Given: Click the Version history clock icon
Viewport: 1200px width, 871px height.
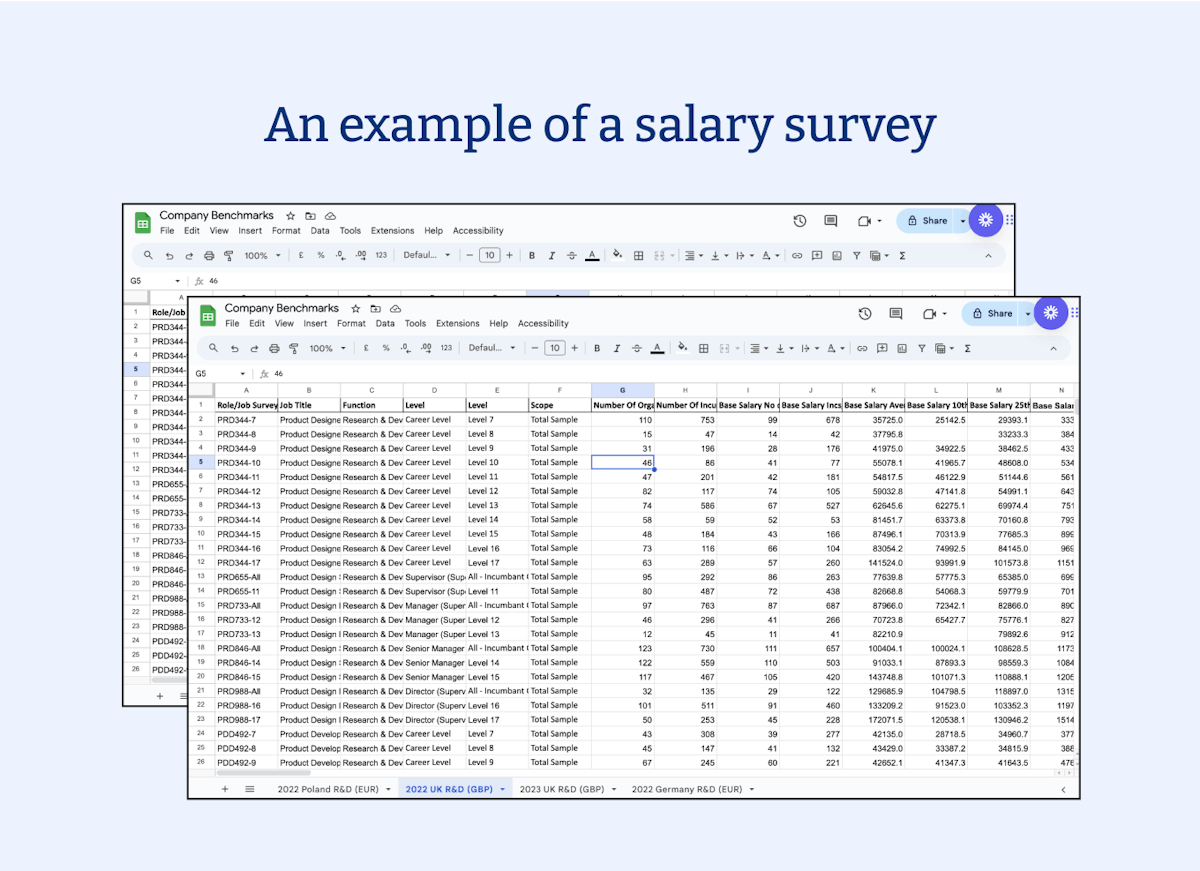Looking at the screenshot, I should [x=864, y=313].
